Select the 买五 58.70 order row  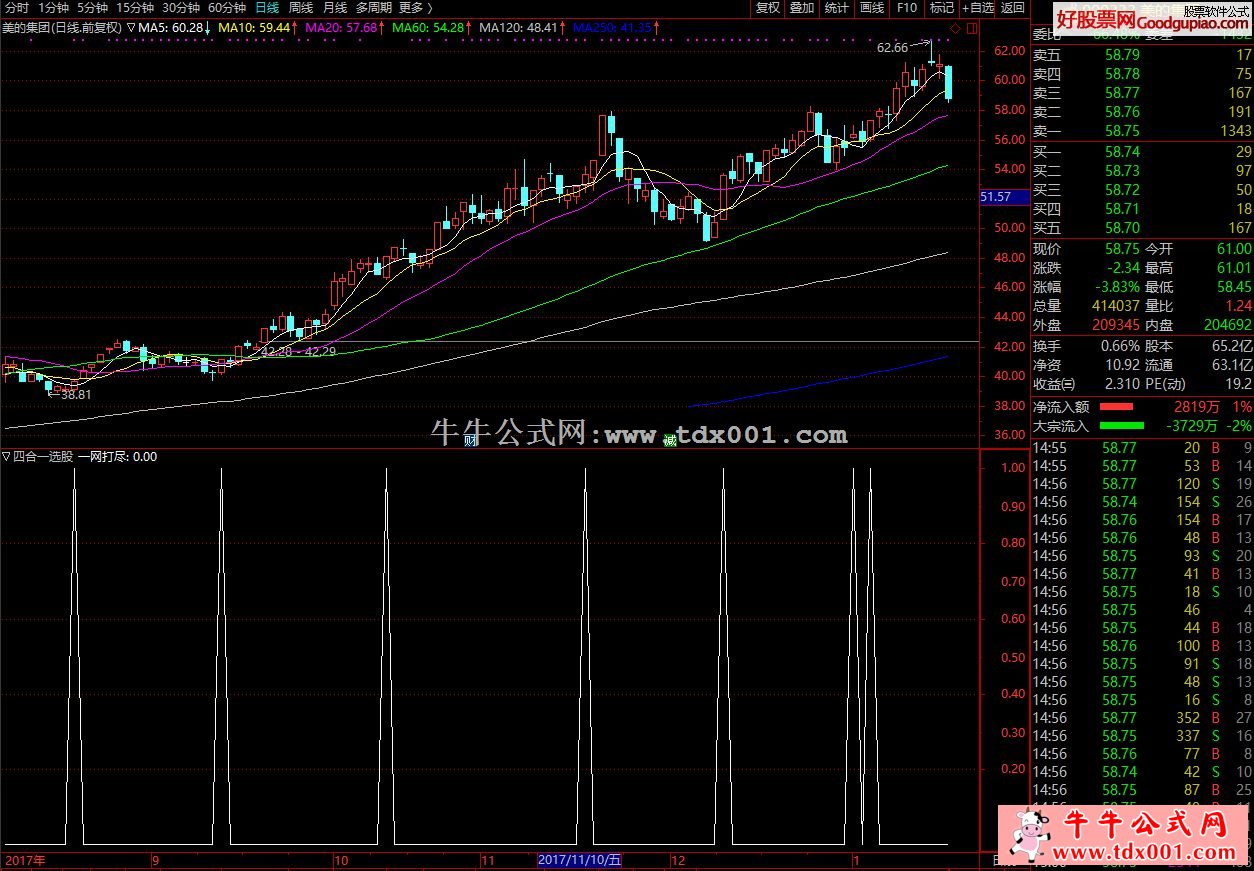pyautogui.click(x=1142, y=228)
